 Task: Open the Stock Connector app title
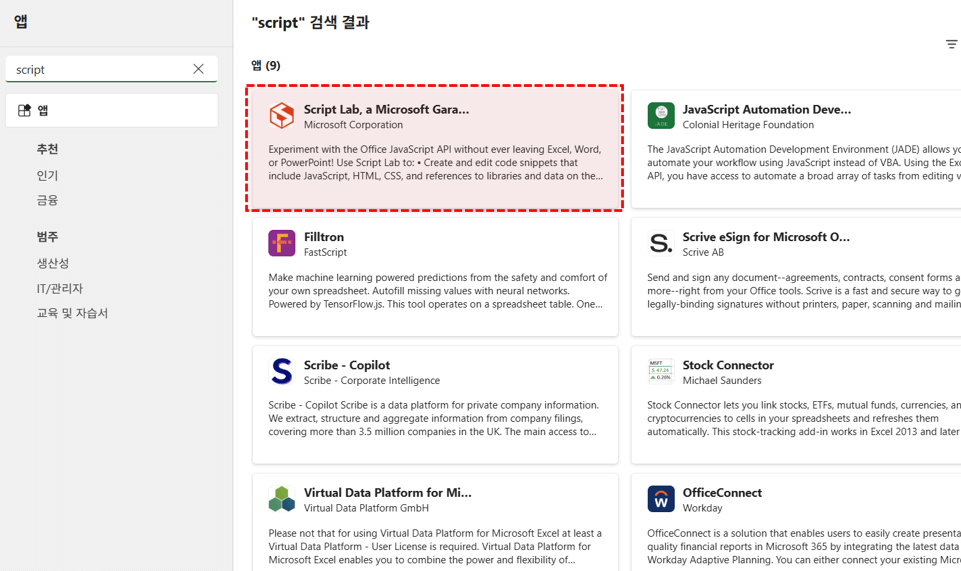728,365
